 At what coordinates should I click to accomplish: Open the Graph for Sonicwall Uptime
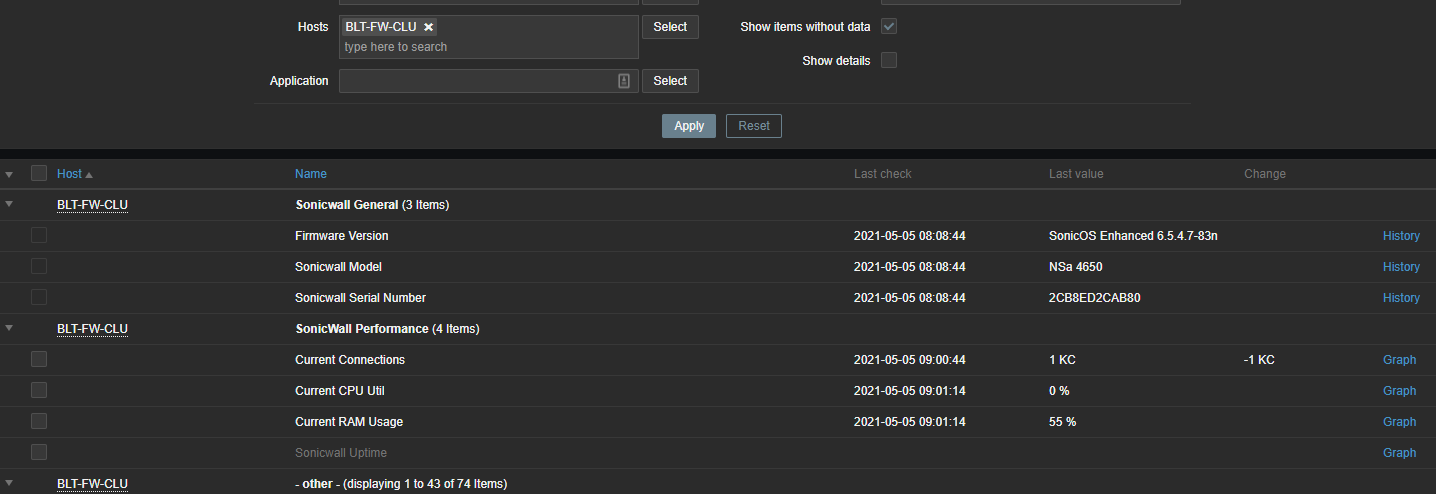point(1399,453)
